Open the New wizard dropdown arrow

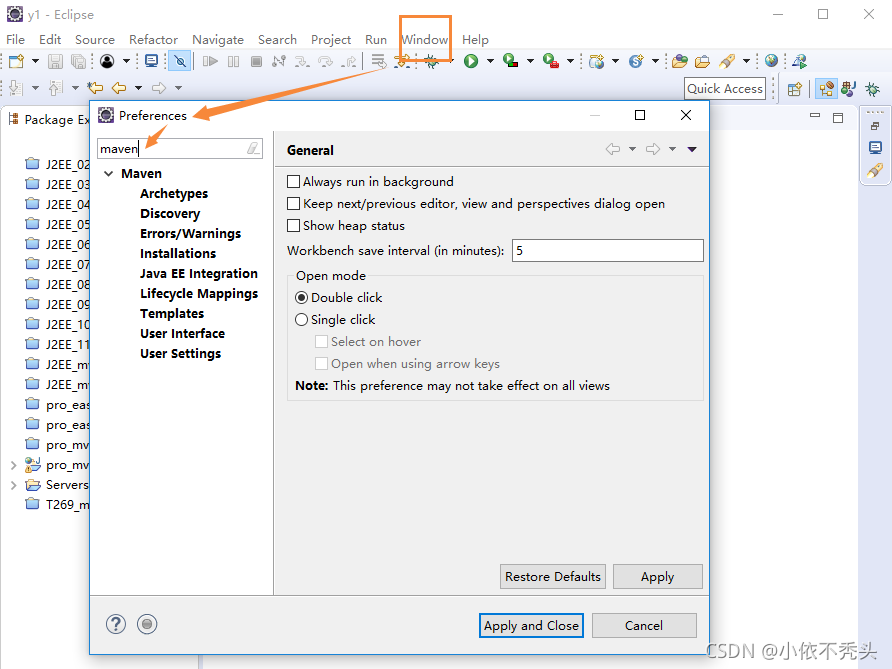[35, 61]
